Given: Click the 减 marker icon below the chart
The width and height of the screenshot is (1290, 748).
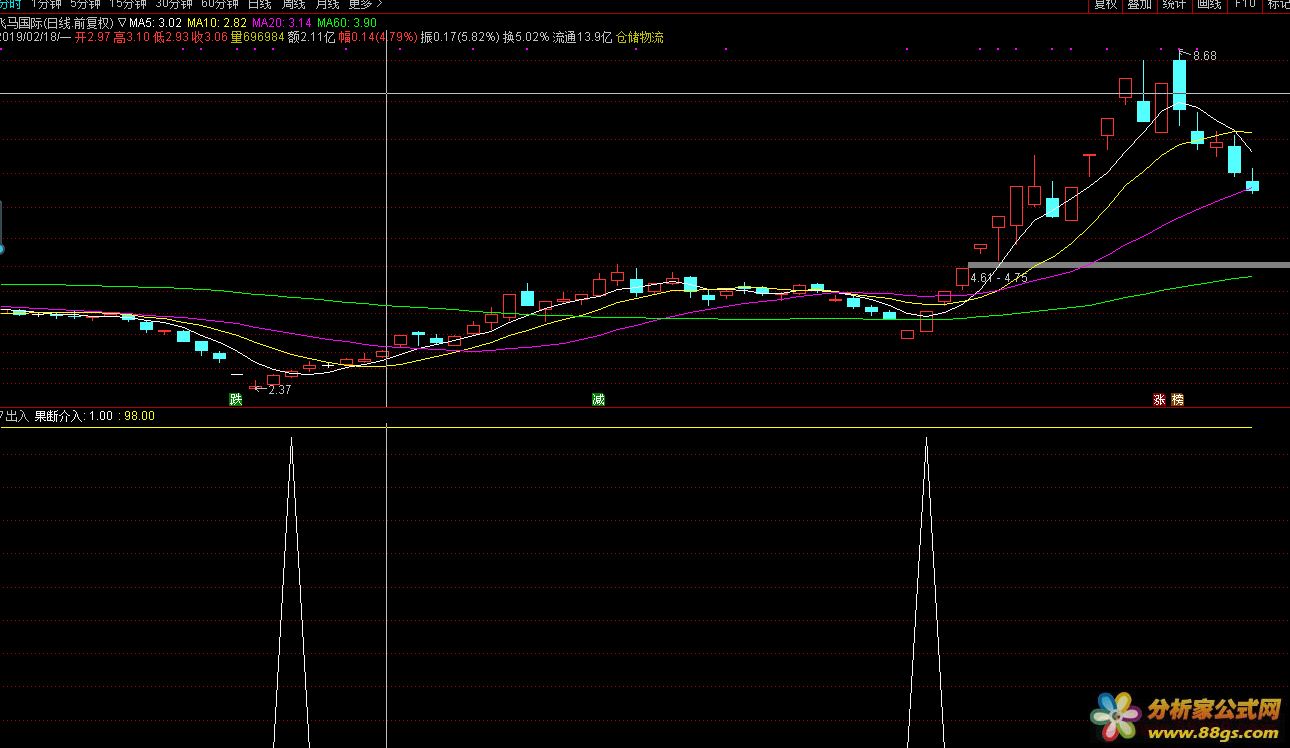Looking at the screenshot, I should click(598, 400).
